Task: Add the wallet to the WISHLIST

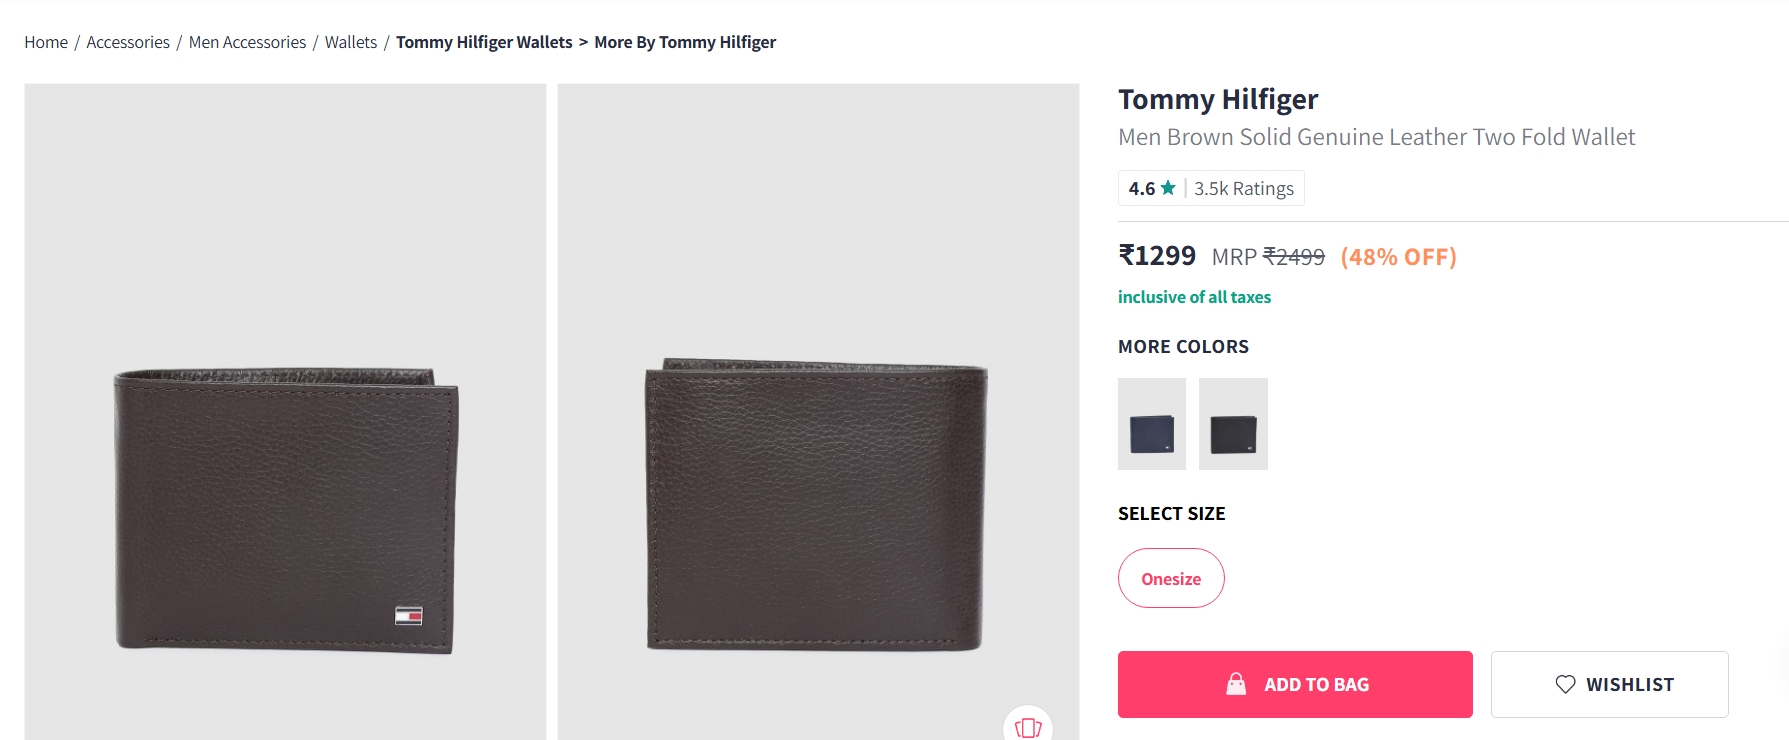Action: (x=1609, y=684)
